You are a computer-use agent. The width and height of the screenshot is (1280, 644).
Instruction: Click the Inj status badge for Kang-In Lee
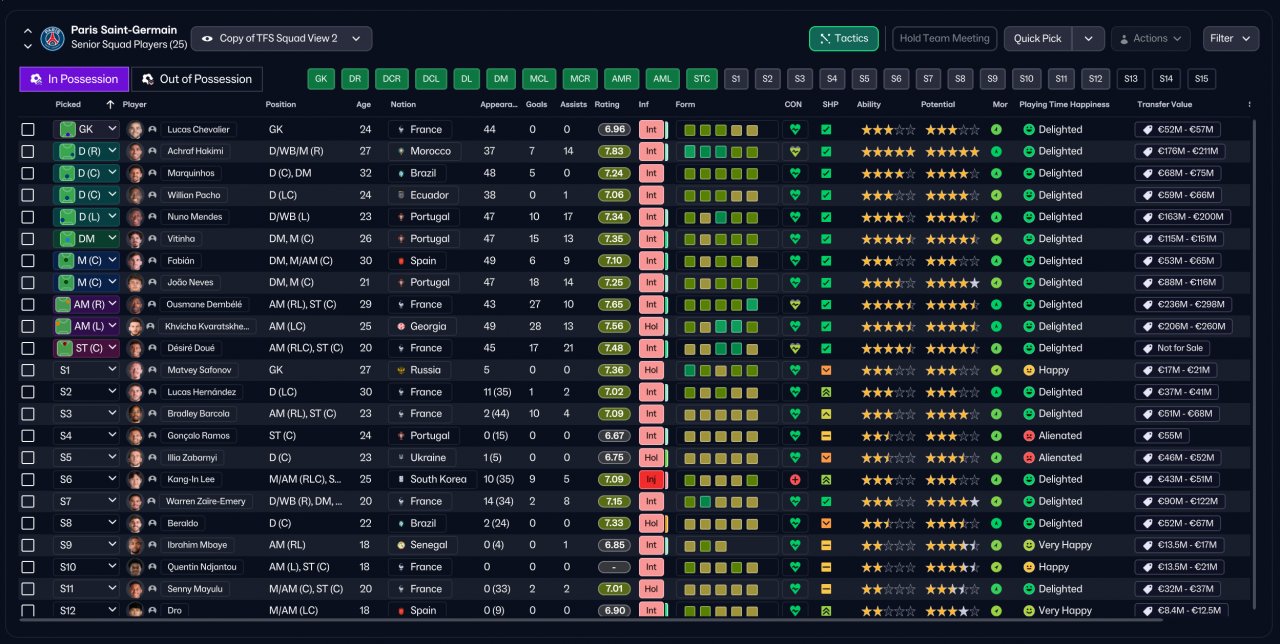click(651, 480)
